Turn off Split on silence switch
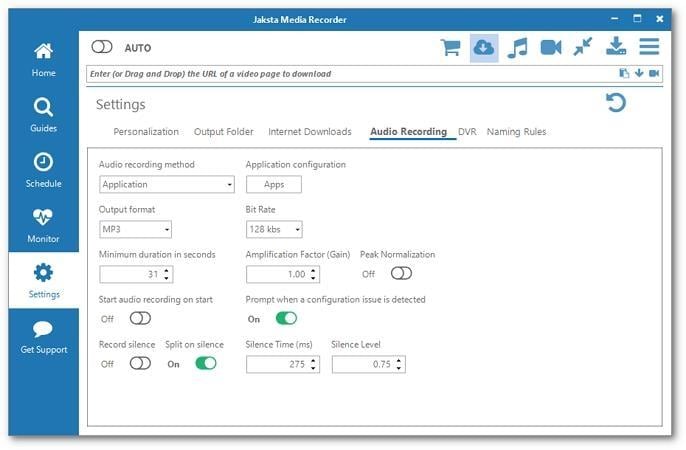This screenshot has height=450, width=686. (x=206, y=363)
